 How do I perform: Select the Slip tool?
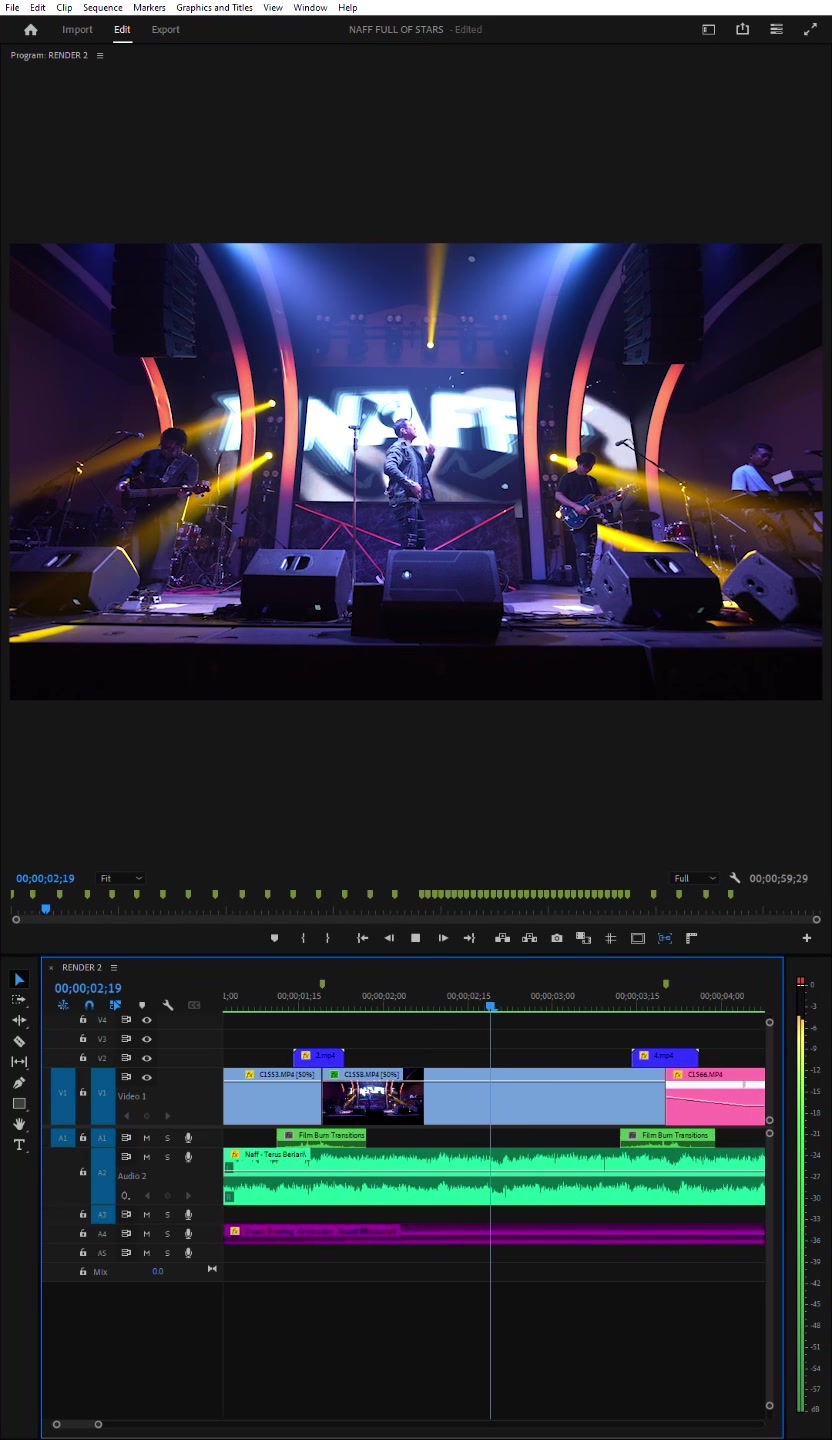pyautogui.click(x=19, y=1062)
